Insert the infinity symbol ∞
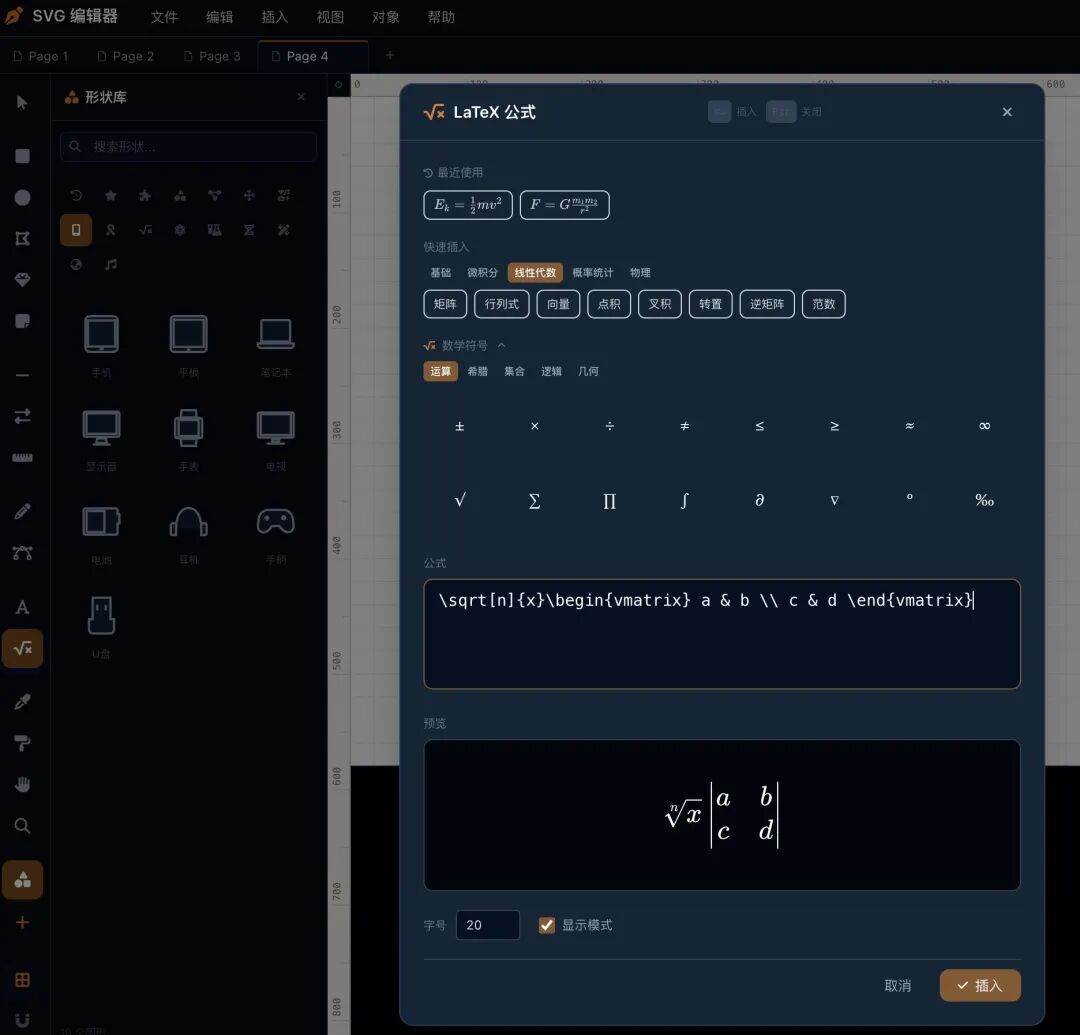Screen dimensions: 1080x1035 coord(984,426)
